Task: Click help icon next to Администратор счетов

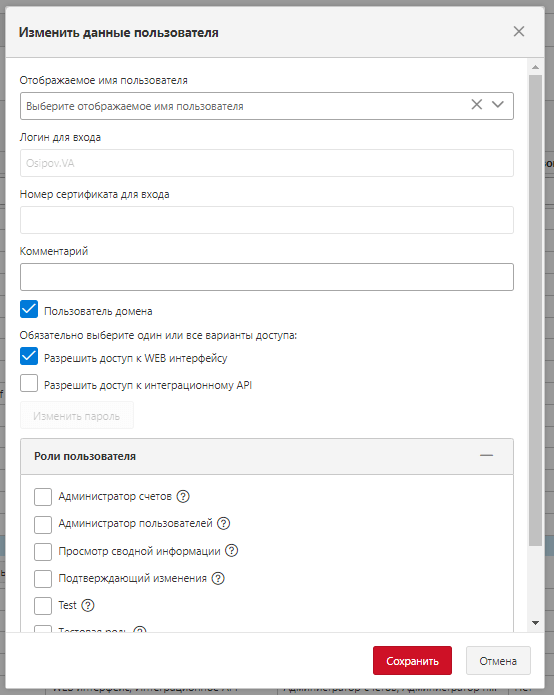Action: tap(183, 496)
